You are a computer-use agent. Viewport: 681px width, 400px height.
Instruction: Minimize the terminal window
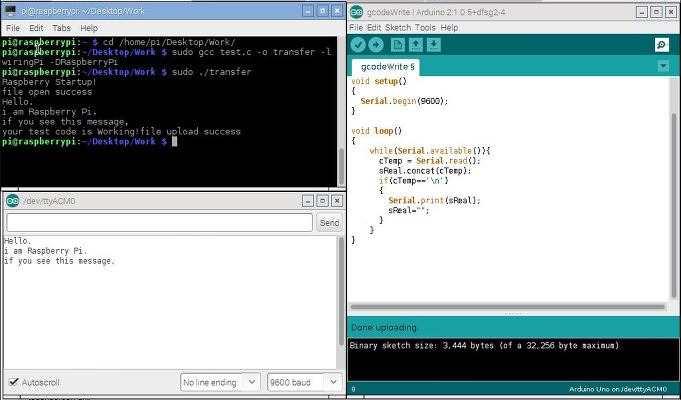pos(308,11)
